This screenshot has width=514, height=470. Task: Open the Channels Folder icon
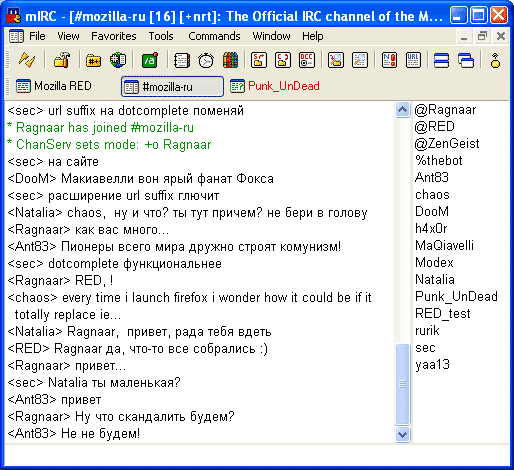(93, 60)
